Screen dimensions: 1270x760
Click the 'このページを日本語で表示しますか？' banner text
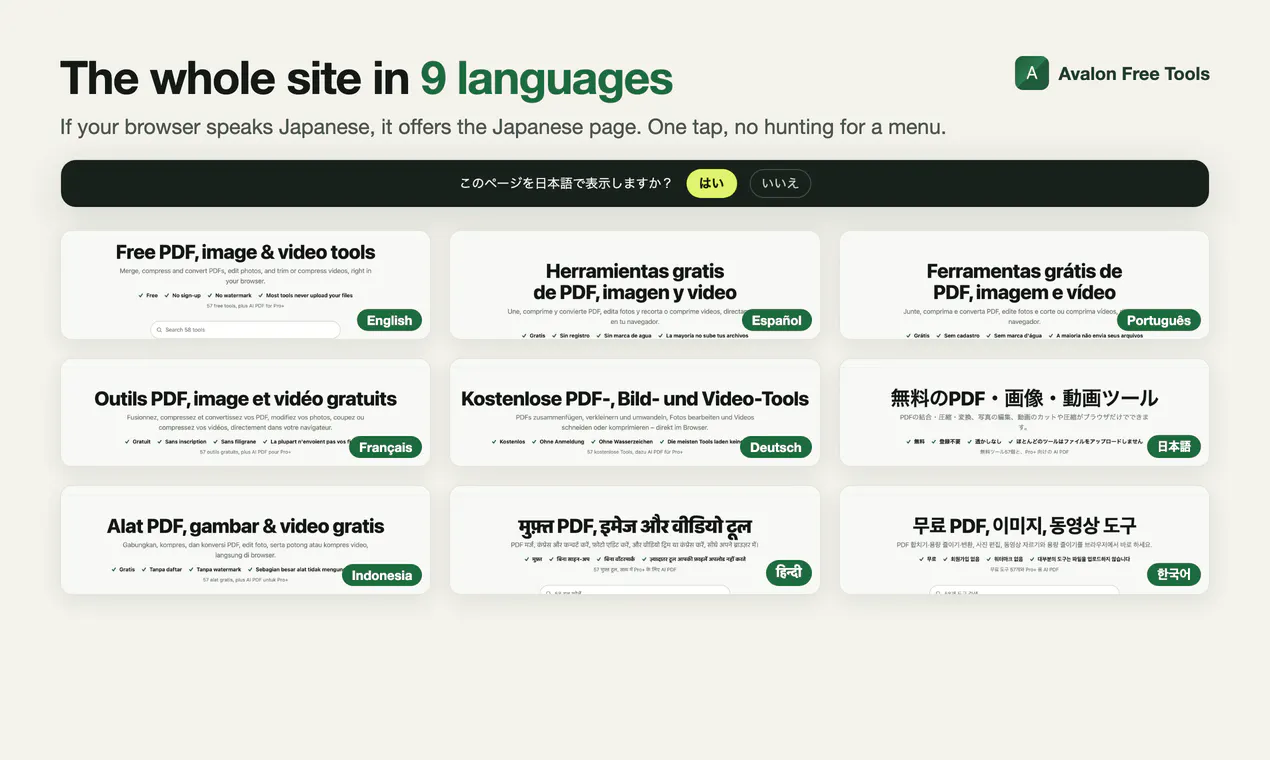click(566, 183)
